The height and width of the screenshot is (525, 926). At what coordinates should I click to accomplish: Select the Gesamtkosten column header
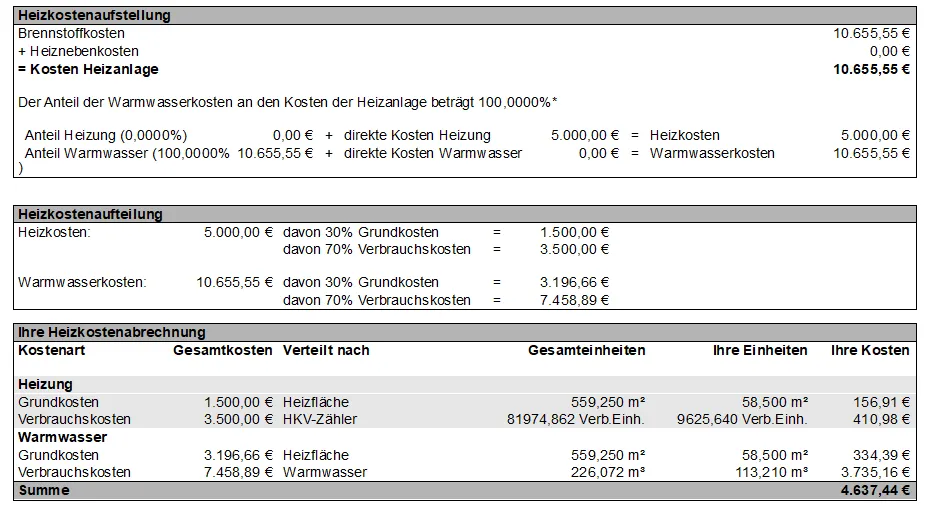coord(222,350)
